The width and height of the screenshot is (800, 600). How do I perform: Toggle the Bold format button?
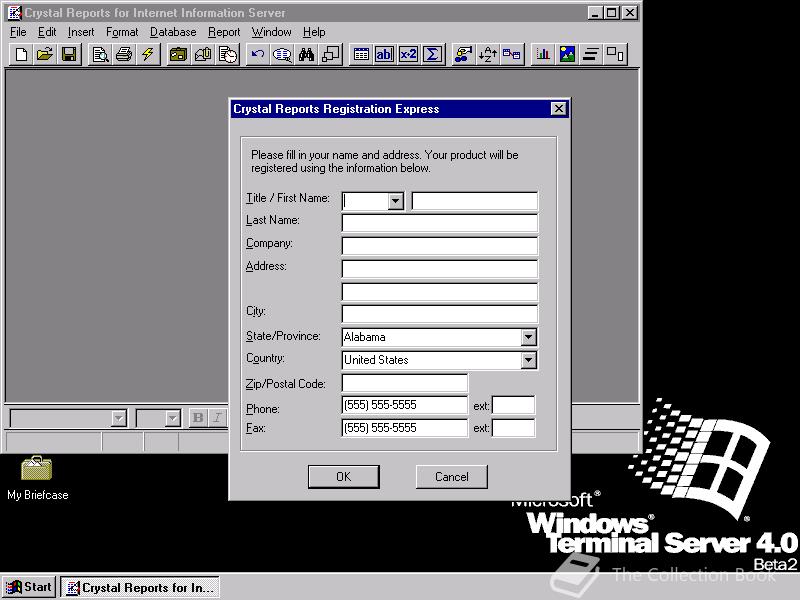pyautogui.click(x=198, y=418)
